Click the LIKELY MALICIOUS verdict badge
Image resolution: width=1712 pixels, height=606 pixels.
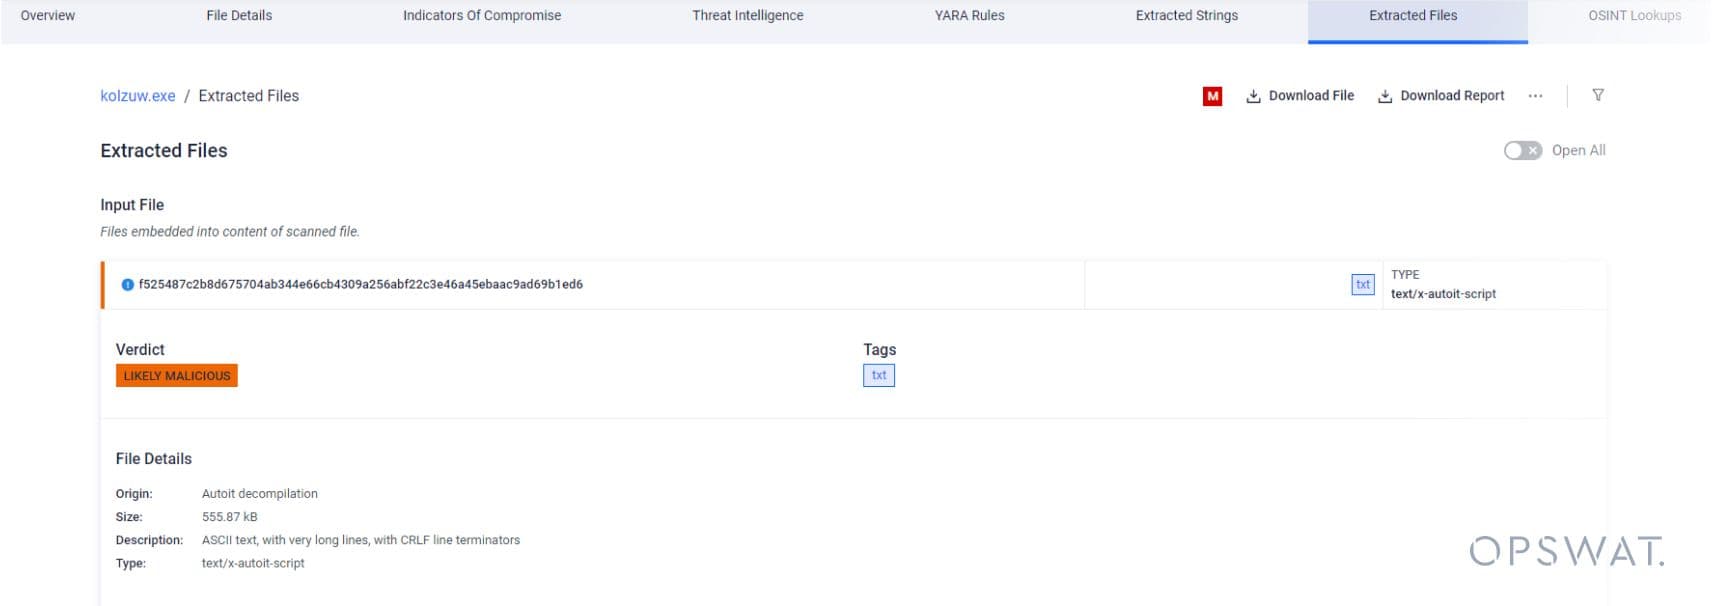coord(177,376)
